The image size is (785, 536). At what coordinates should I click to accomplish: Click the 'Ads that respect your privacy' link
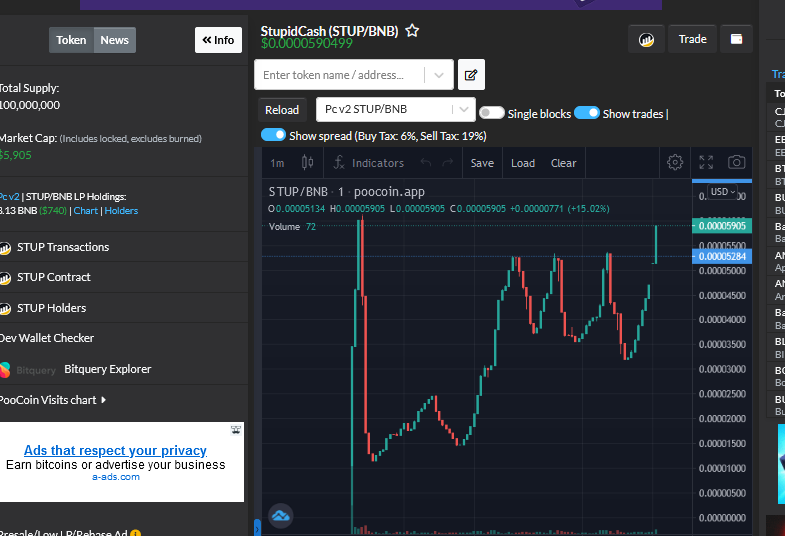115,450
